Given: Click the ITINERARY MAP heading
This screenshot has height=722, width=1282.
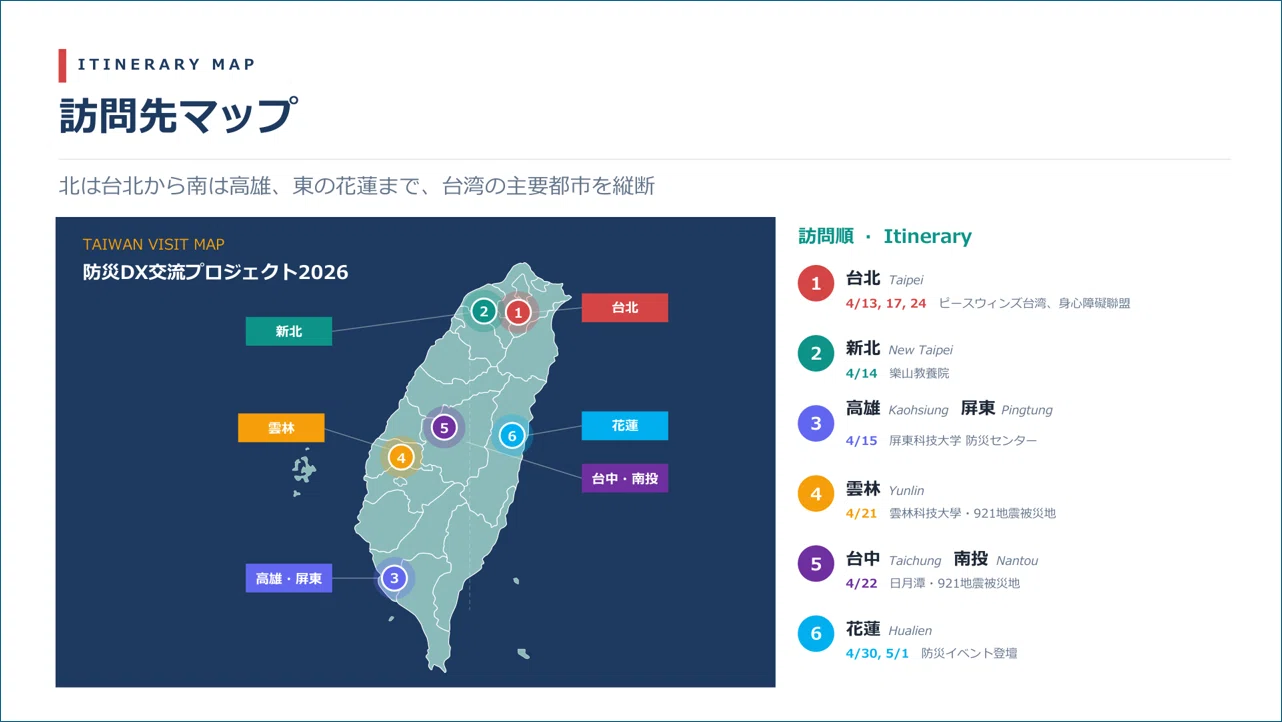Looking at the screenshot, I should (x=166, y=64).
